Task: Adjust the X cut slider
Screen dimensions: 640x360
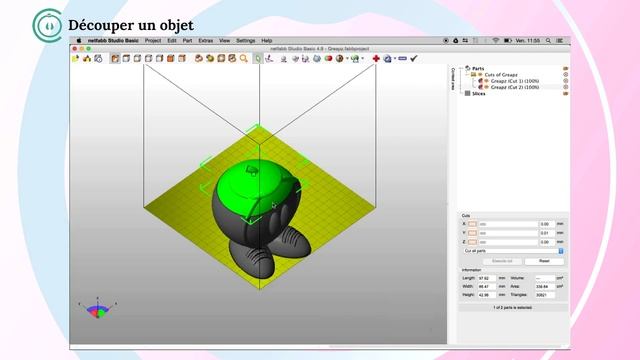Action: point(508,224)
